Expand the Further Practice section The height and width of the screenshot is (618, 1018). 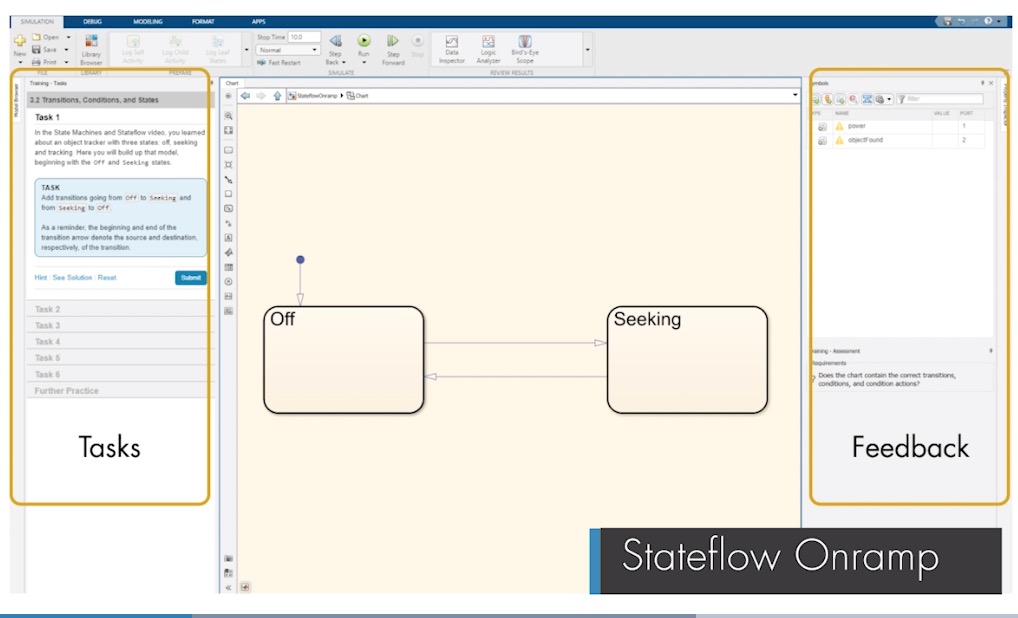click(119, 390)
